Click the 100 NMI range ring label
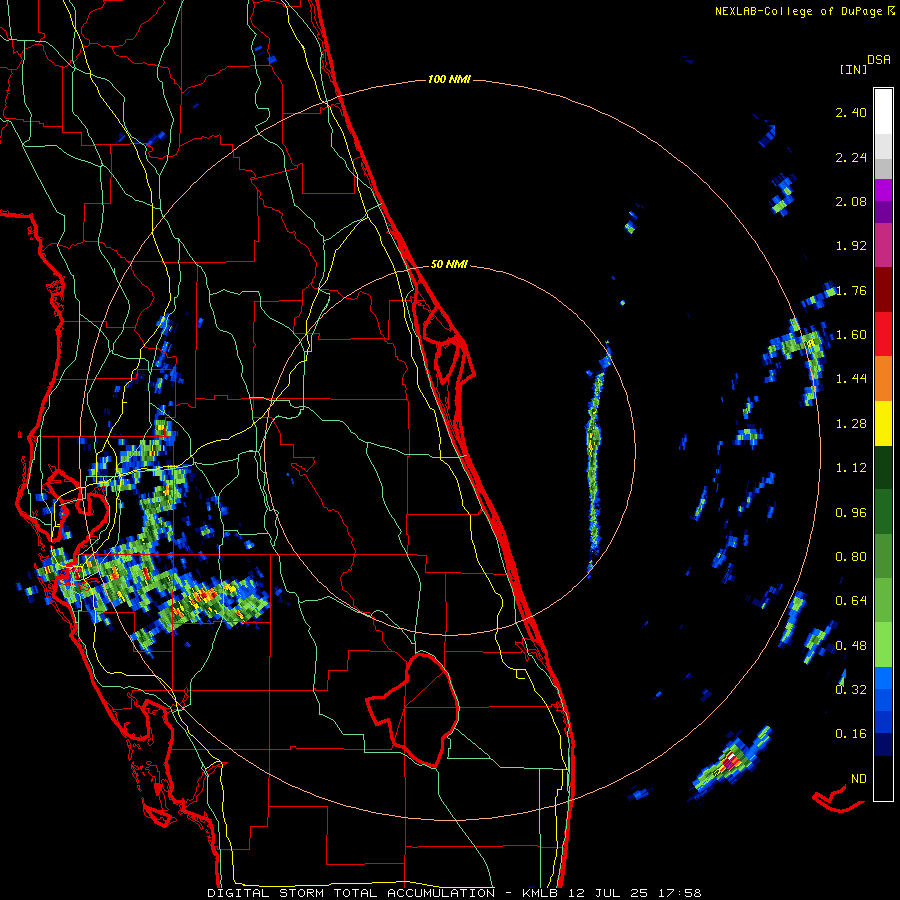The height and width of the screenshot is (900, 900). [449, 79]
